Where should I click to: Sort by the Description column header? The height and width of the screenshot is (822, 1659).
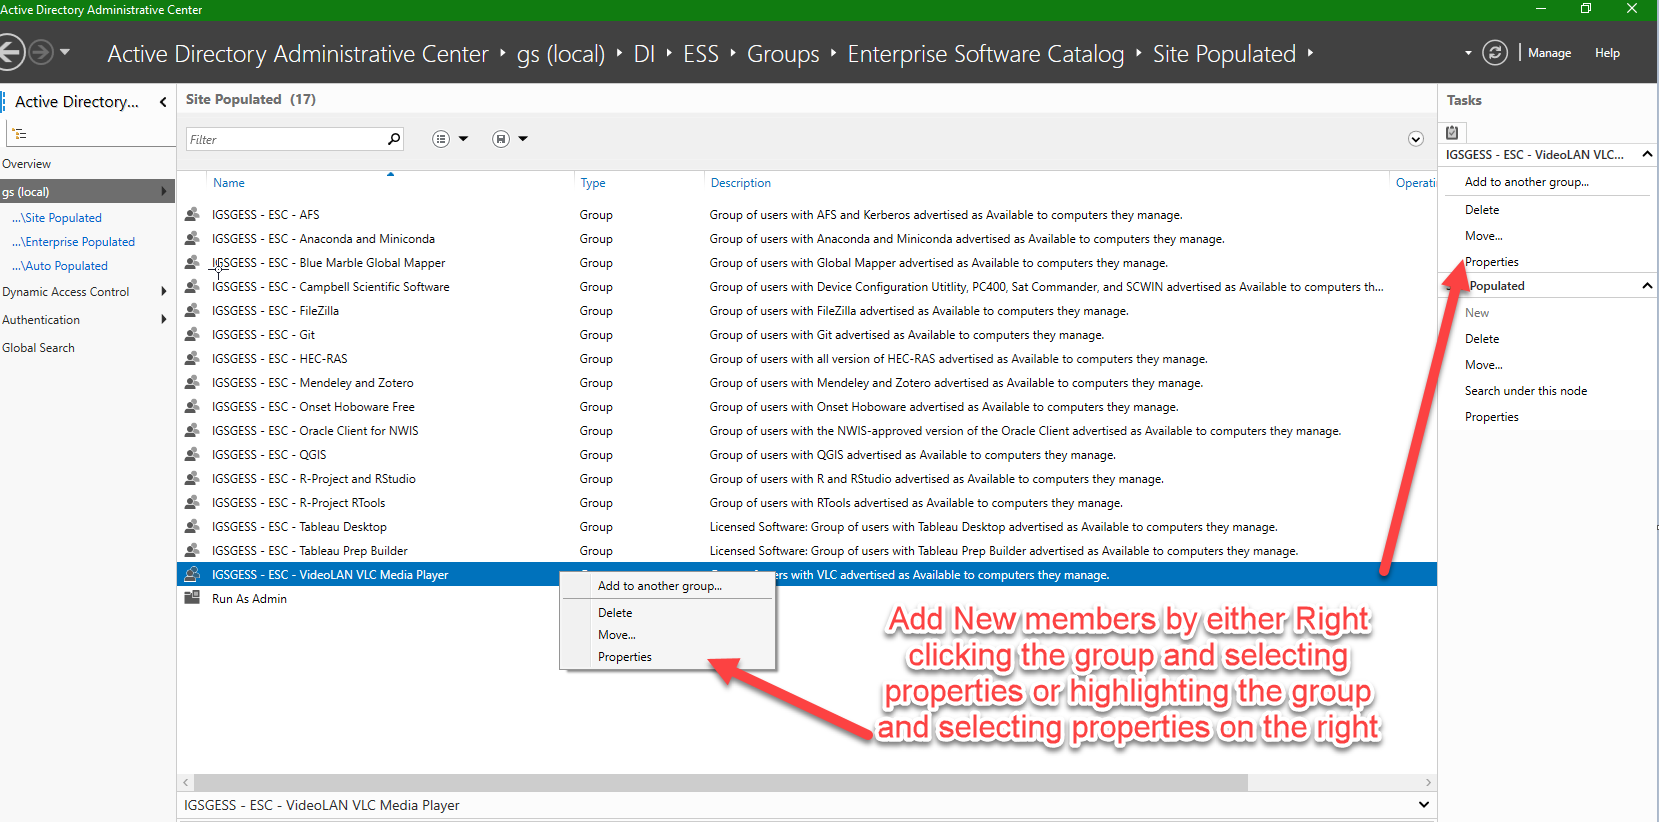[741, 183]
